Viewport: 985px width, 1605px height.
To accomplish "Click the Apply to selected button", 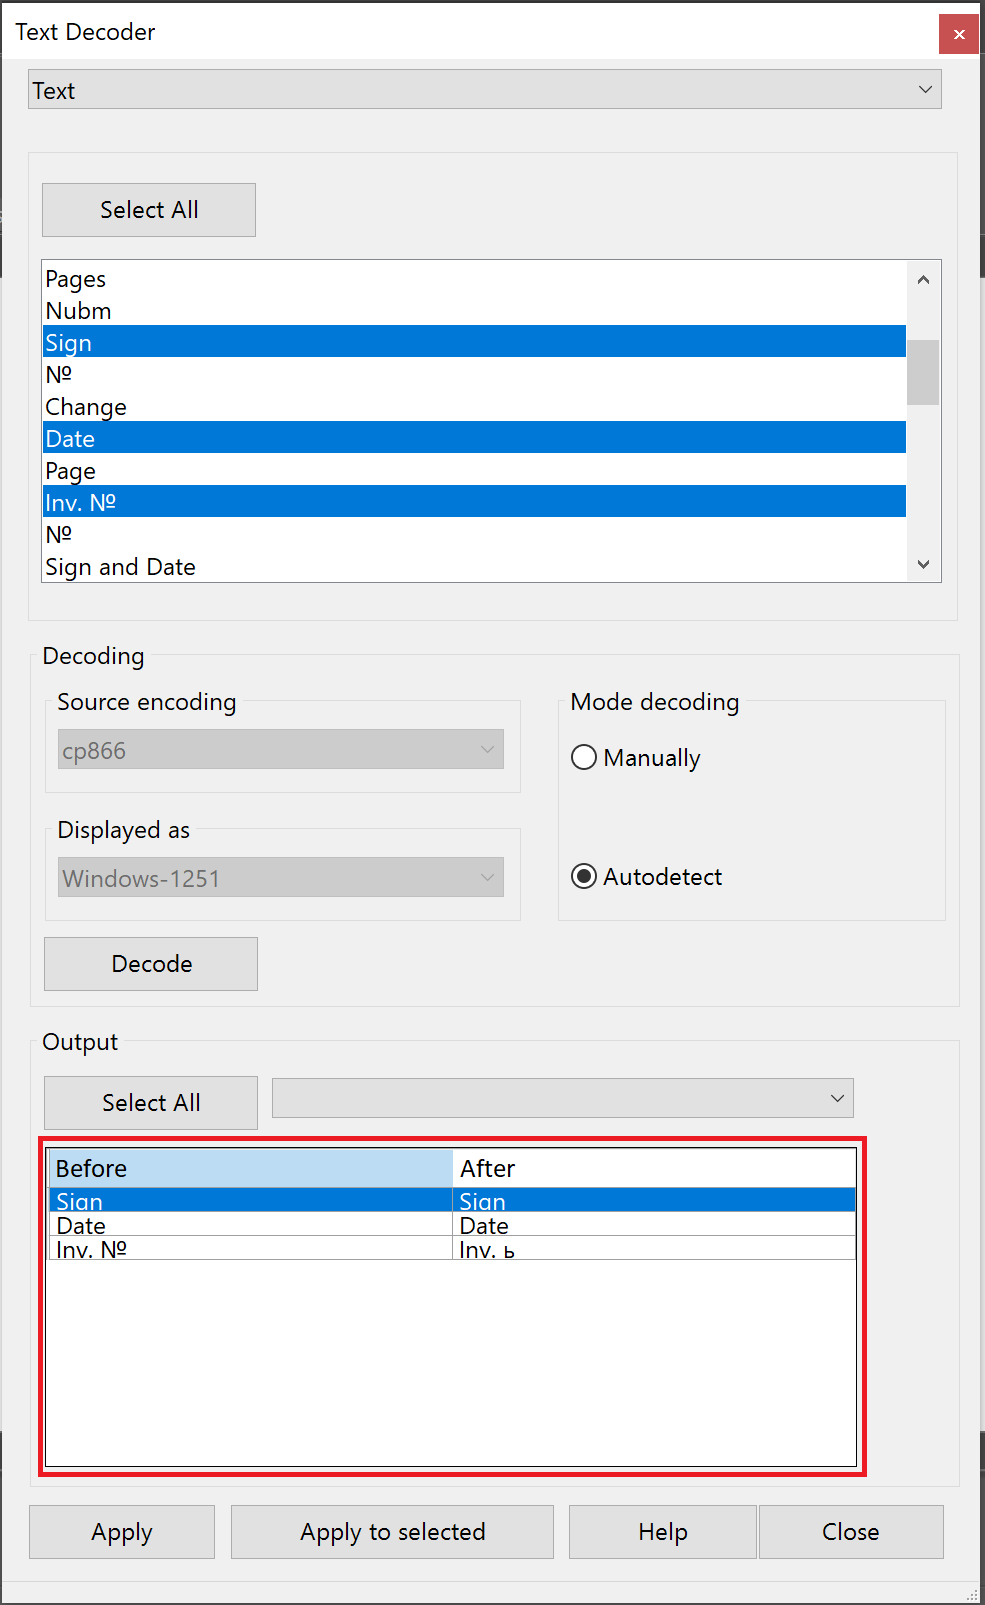I will click(392, 1532).
